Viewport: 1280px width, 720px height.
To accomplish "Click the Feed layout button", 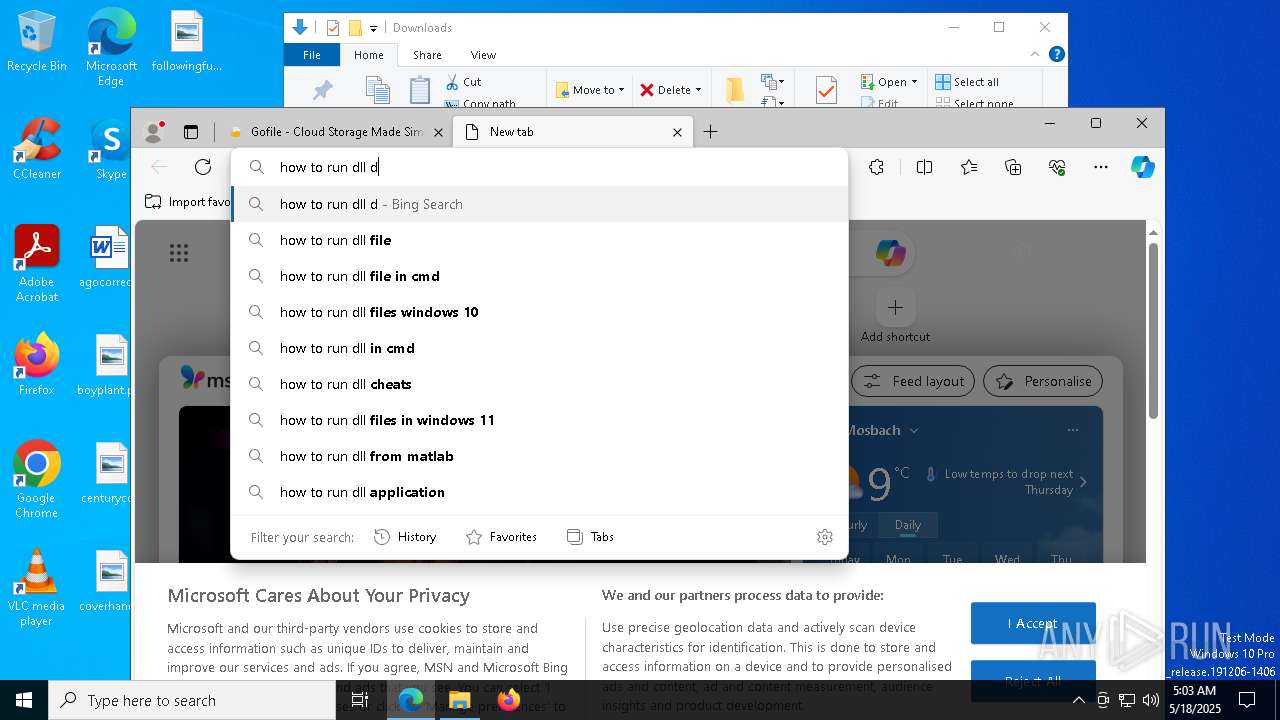I will (914, 381).
